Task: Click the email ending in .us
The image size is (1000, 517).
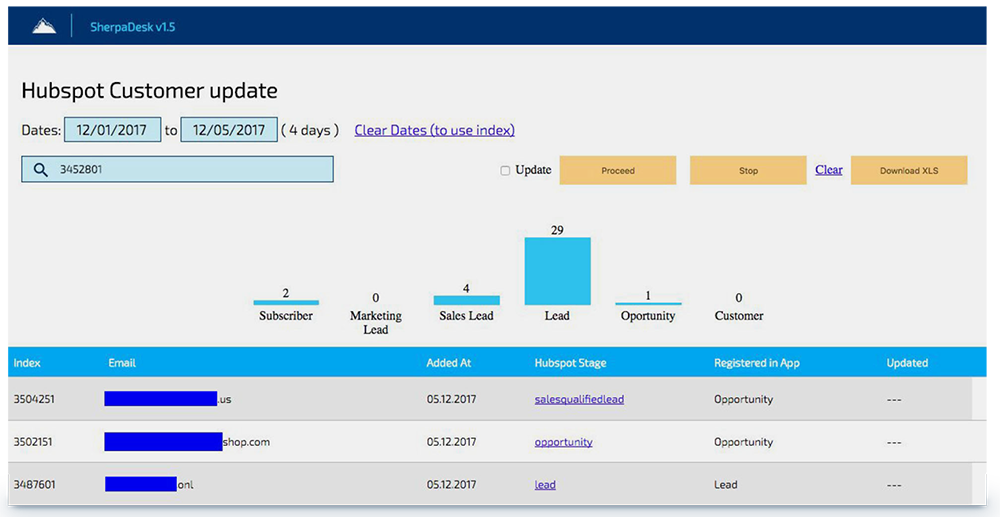Action: 168,399
